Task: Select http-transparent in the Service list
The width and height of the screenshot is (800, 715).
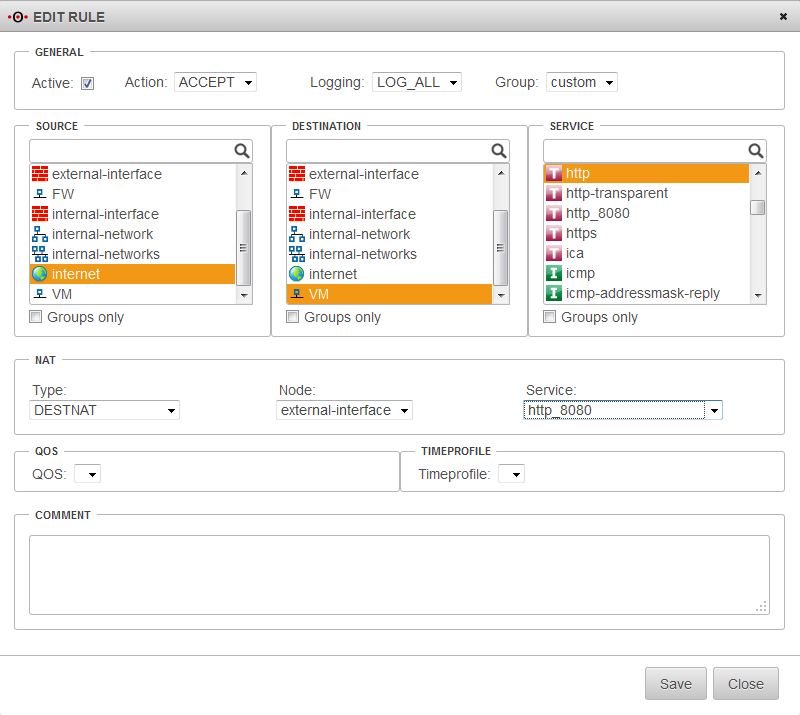Action: pos(616,194)
